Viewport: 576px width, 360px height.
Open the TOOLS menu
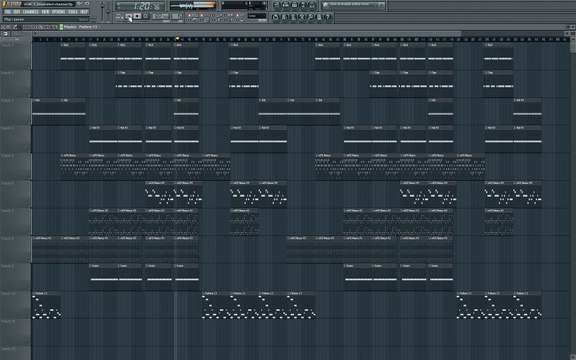coord(73,12)
